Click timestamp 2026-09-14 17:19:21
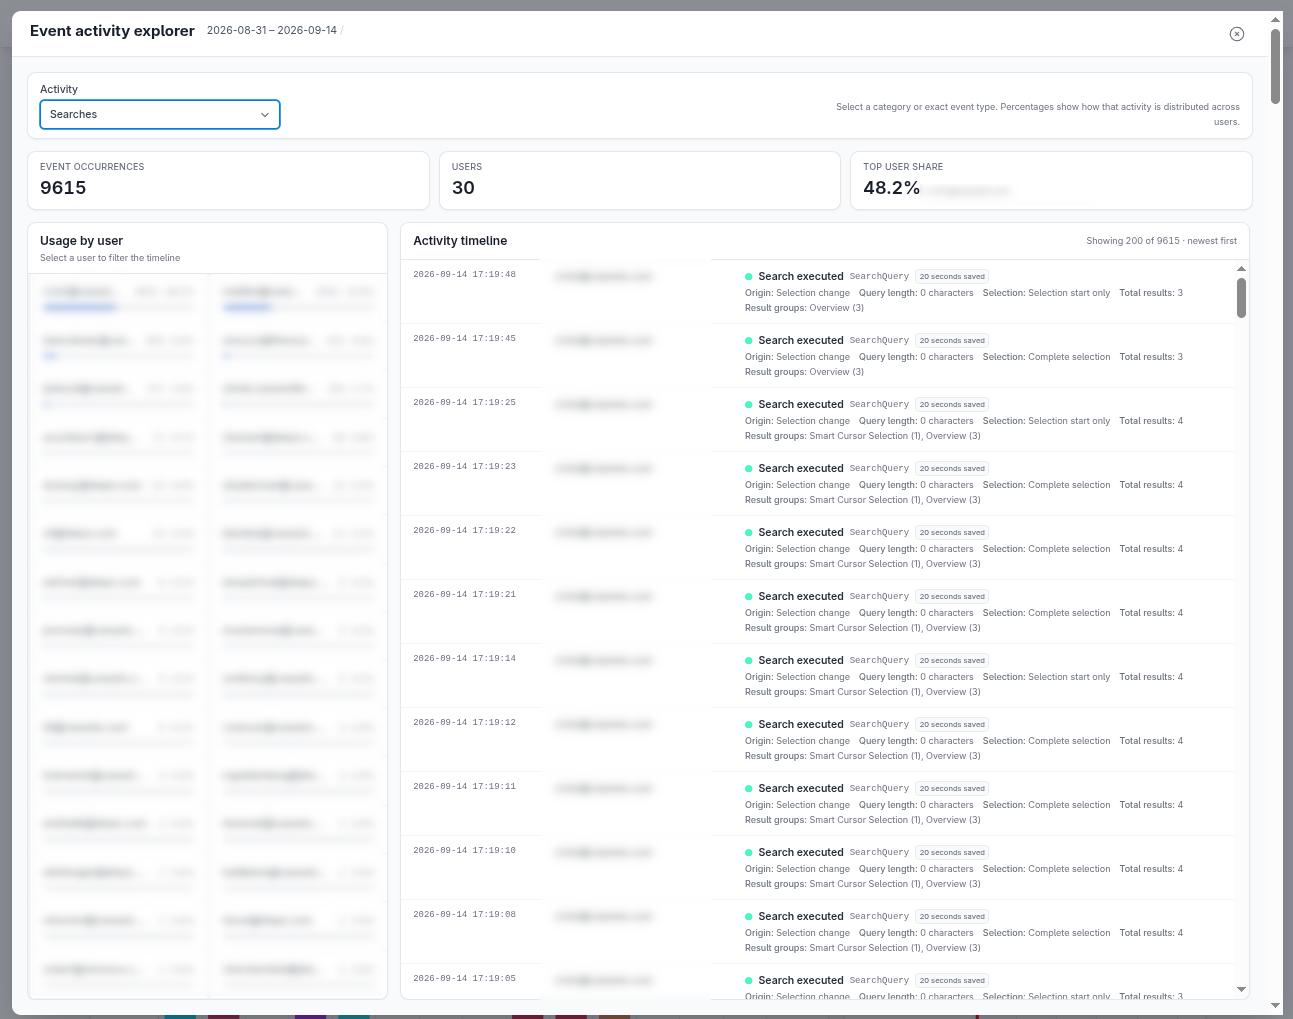 pyautogui.click(x=464, y=594)
